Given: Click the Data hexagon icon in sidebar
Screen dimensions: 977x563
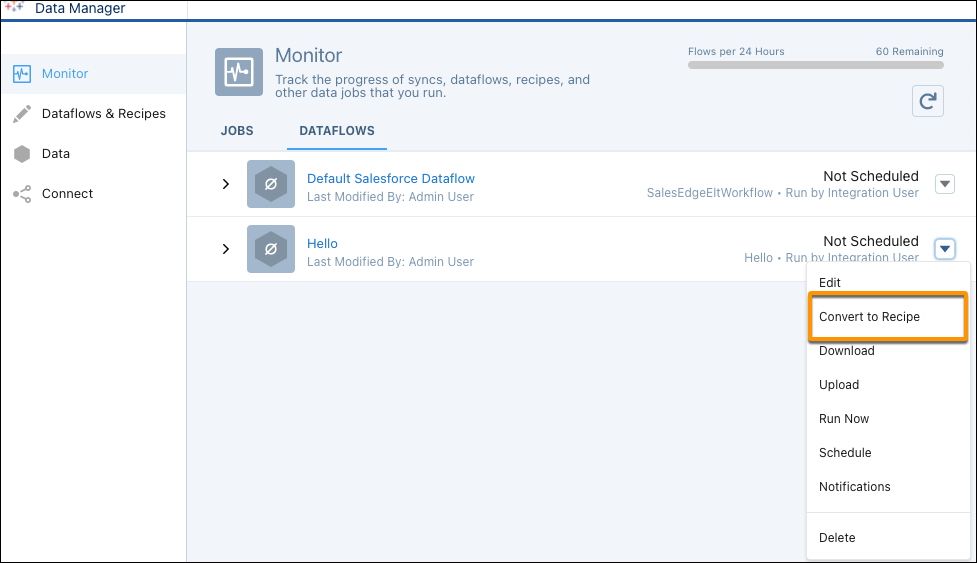Looking at the screenshot, I should (x=22, y=154).
